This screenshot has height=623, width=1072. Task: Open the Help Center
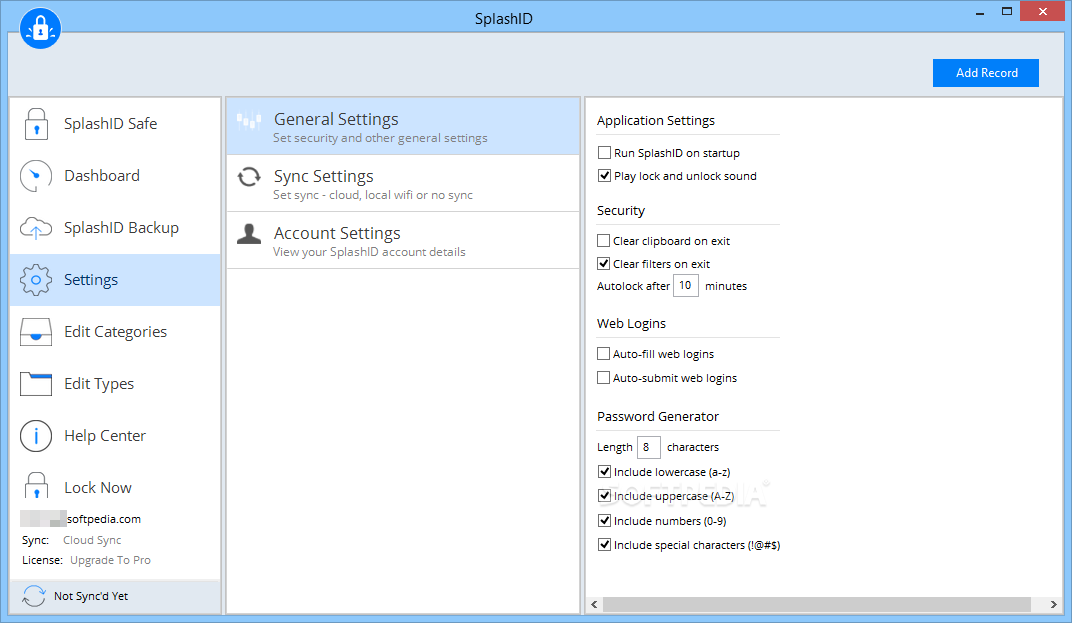coord(115,436)
